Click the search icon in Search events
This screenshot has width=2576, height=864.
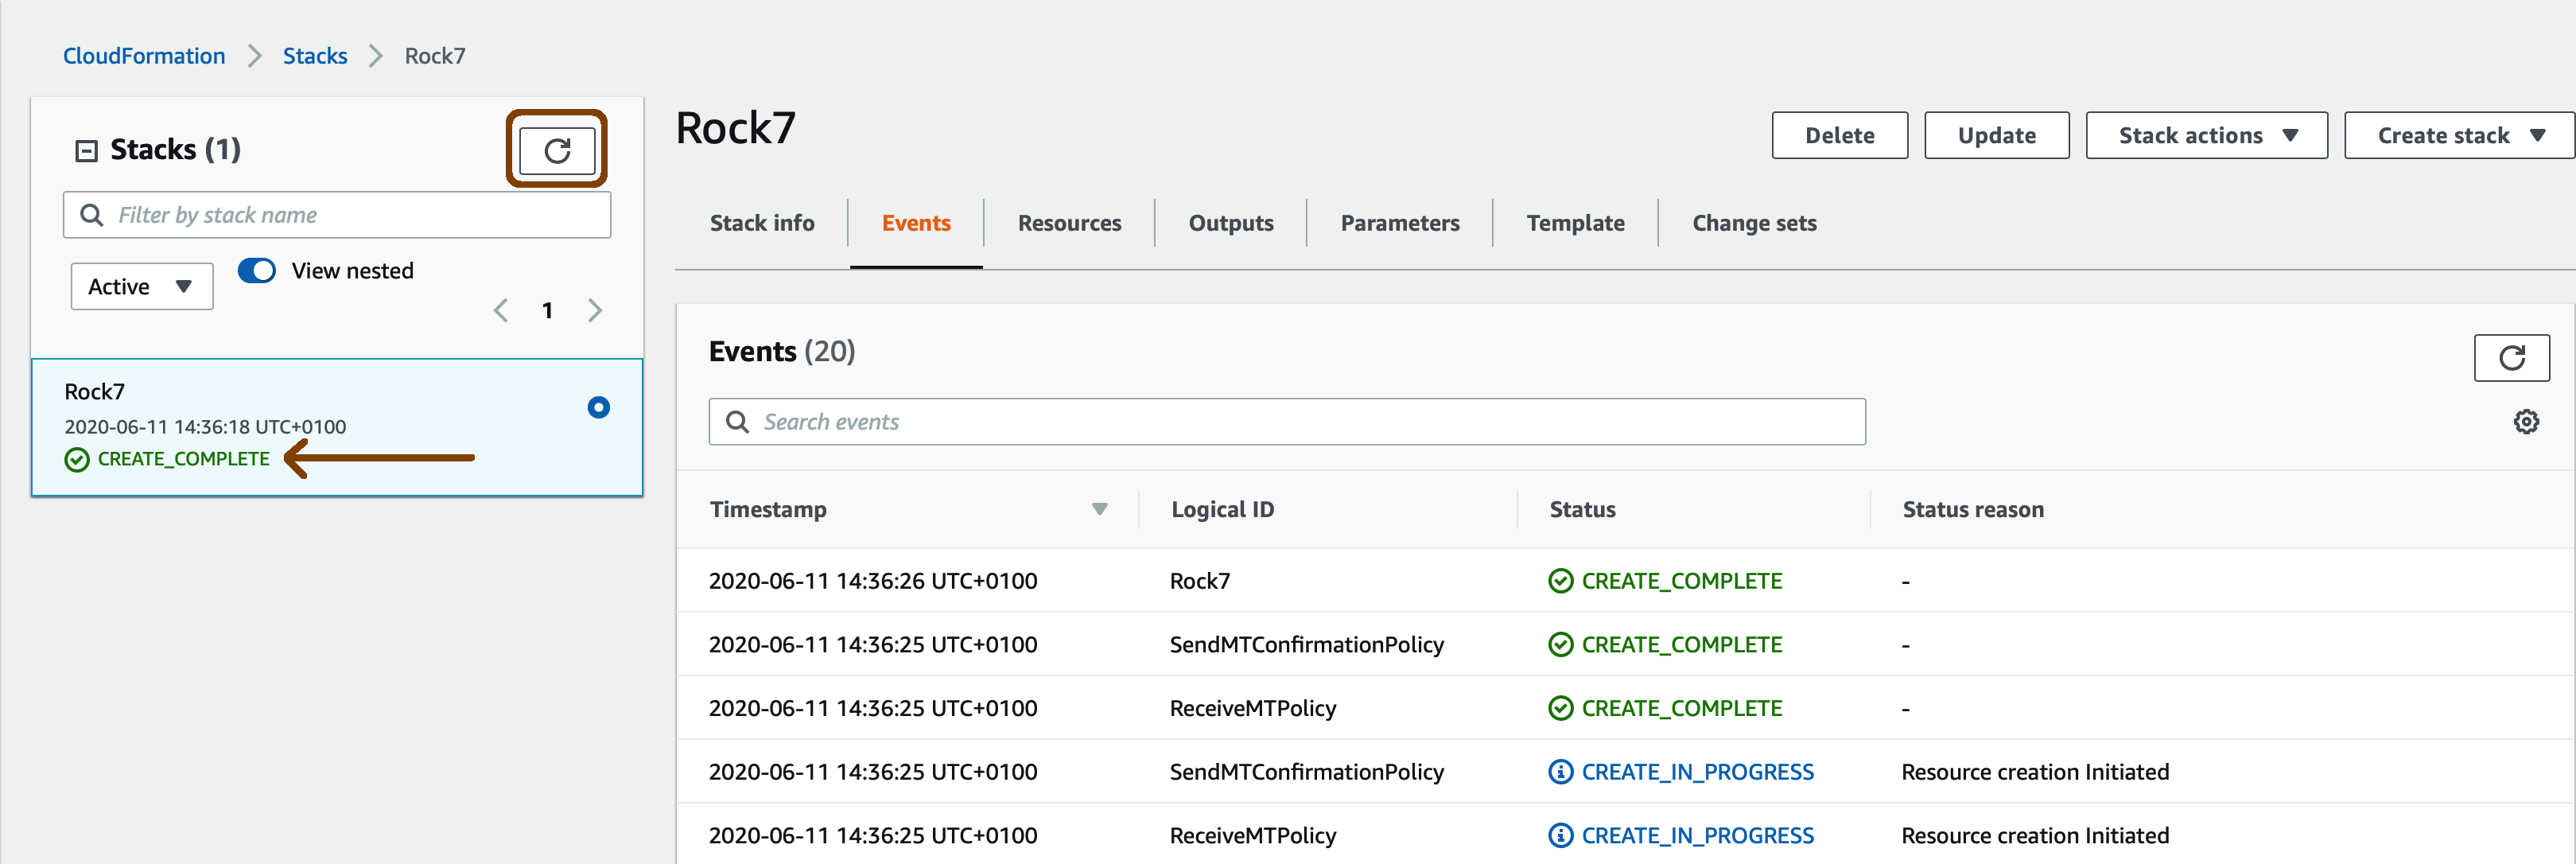coord(737,422)
